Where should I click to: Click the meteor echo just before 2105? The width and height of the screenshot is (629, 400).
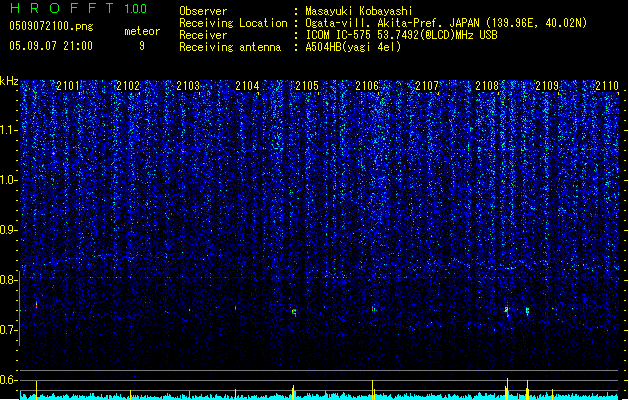[x=294, y=313]
